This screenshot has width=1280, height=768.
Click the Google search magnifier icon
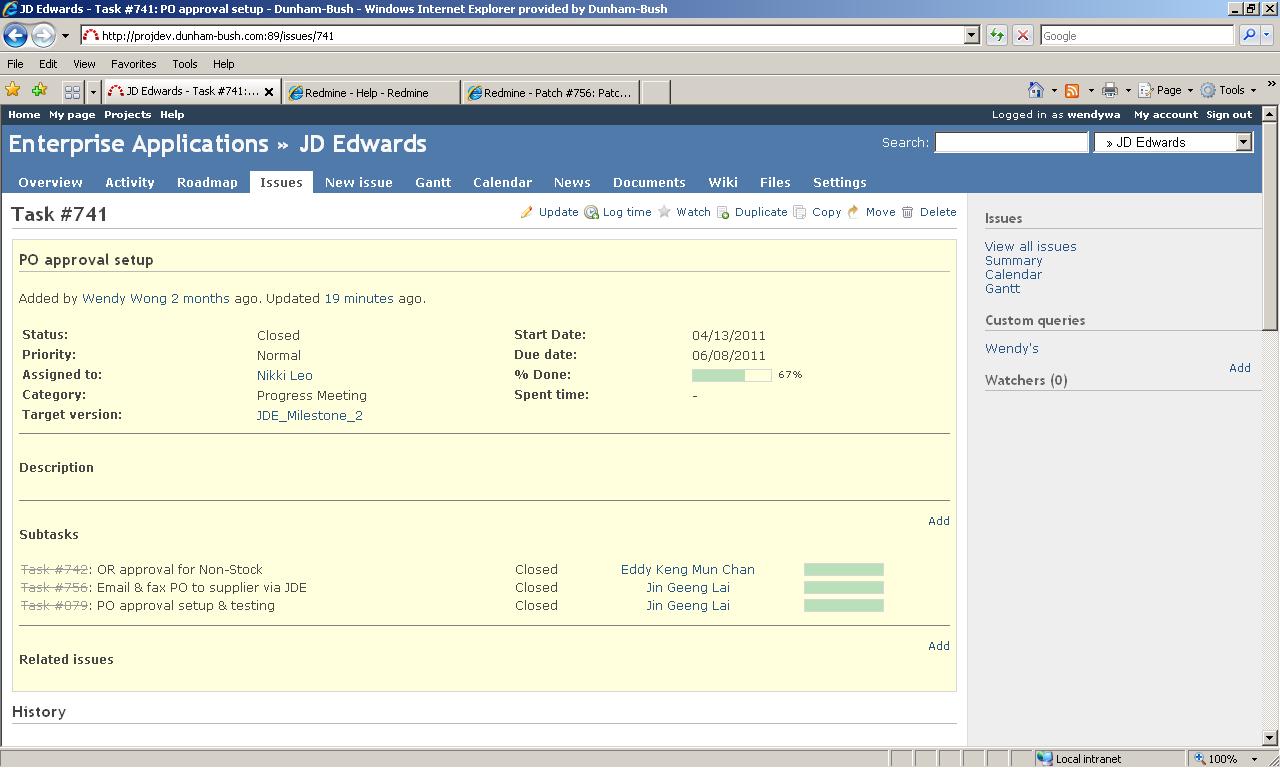click(x=1248, y=35)
